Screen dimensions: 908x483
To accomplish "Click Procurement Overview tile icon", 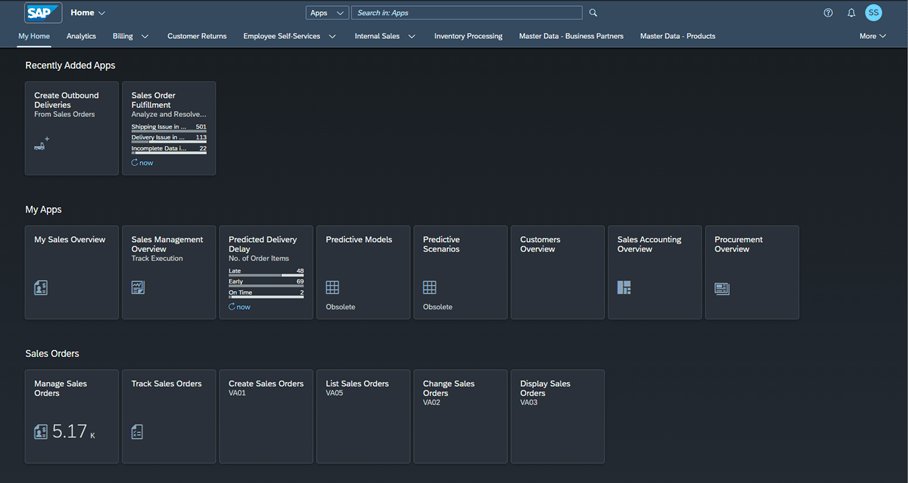I will pyautogui.click(x=722, y=289).
